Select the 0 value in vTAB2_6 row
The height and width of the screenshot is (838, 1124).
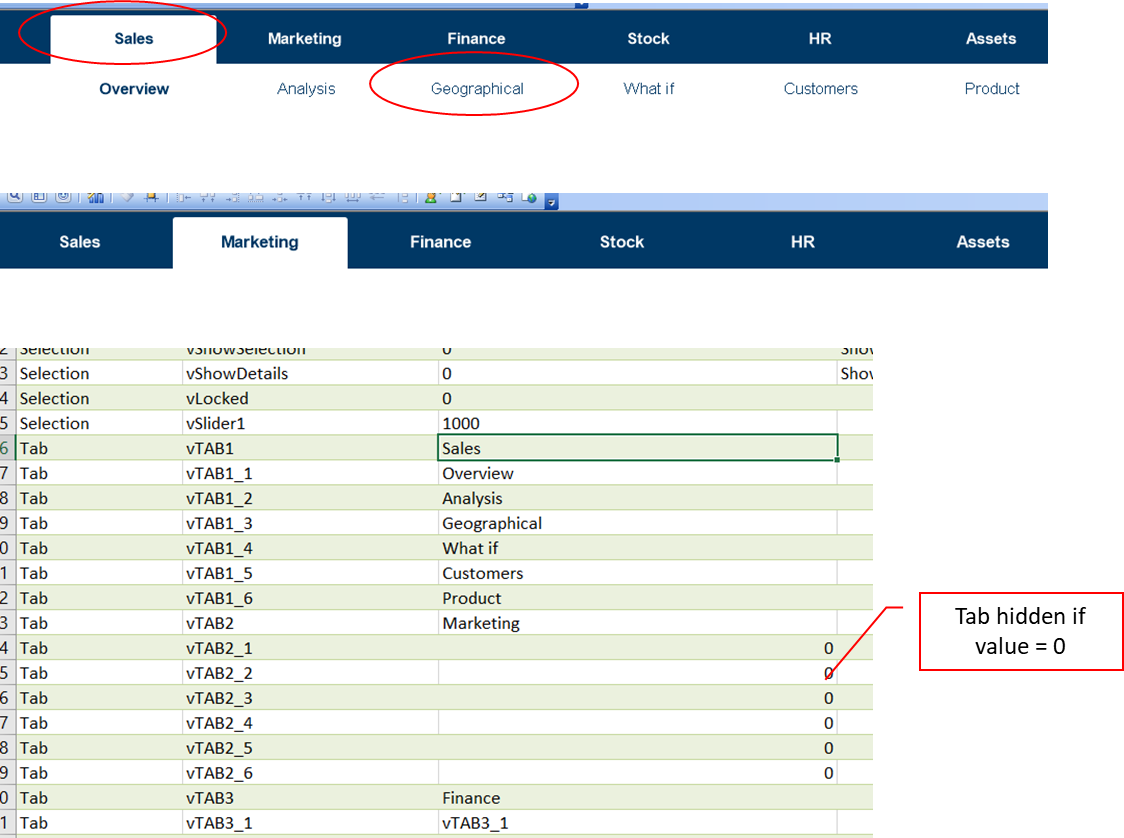tap(637, 773)
